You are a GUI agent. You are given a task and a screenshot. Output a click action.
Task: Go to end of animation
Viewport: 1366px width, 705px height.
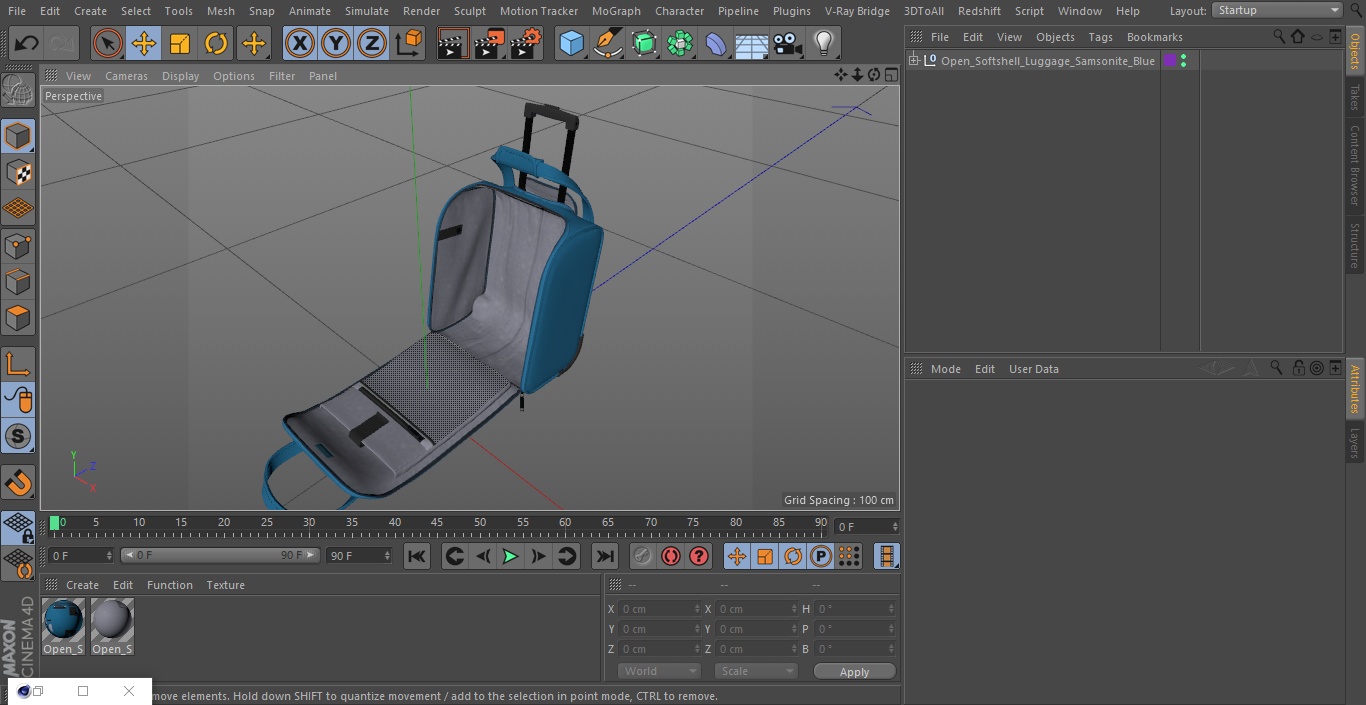(x=605, y=556)
